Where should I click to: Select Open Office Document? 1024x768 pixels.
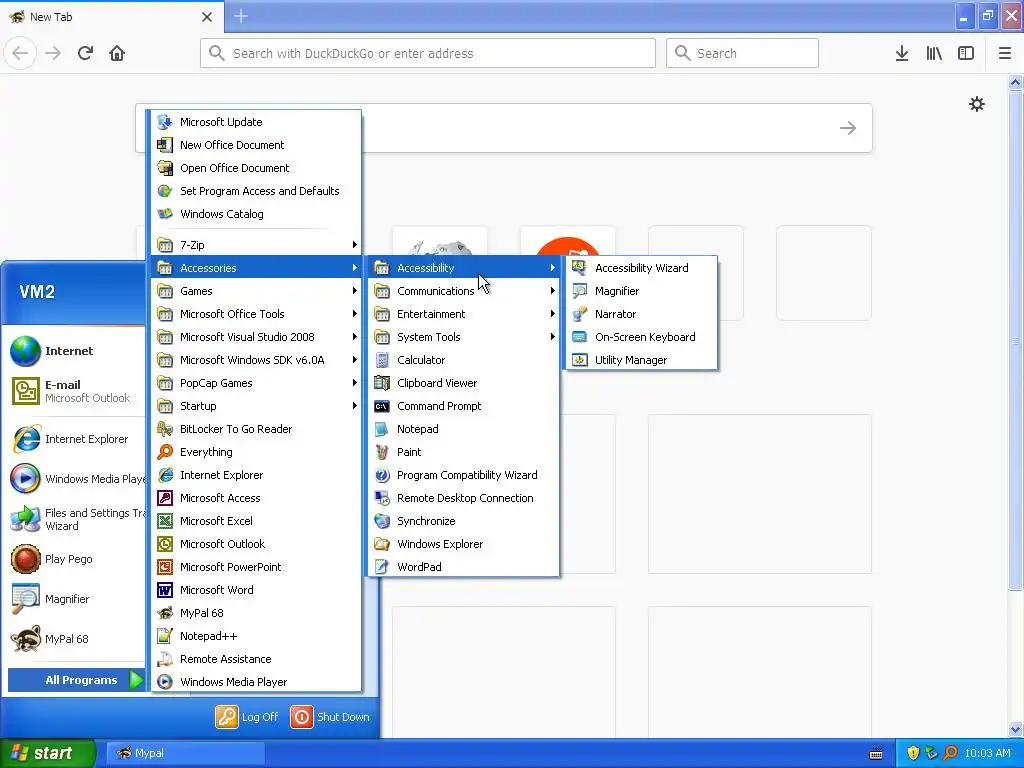click(256, 168)
